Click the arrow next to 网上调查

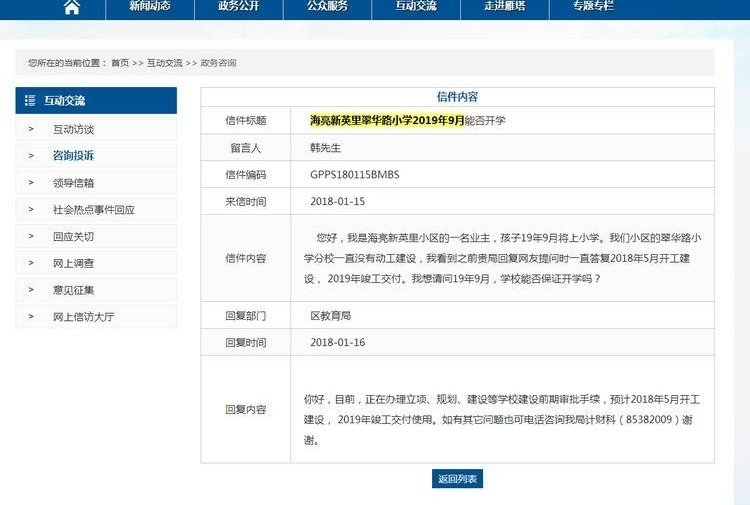point(31,263)
